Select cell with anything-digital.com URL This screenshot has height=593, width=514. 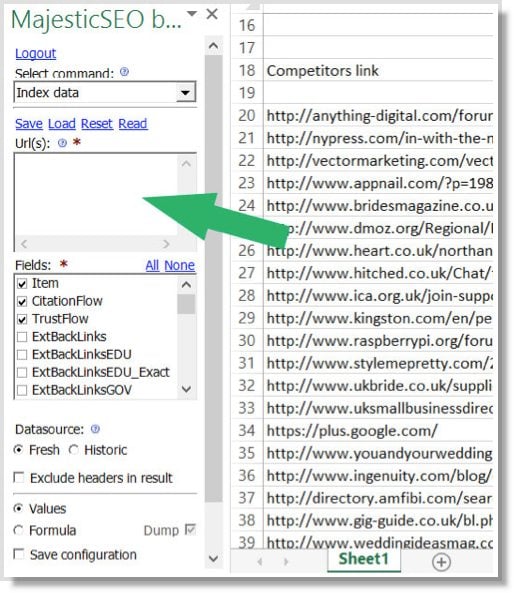(378, 115)
